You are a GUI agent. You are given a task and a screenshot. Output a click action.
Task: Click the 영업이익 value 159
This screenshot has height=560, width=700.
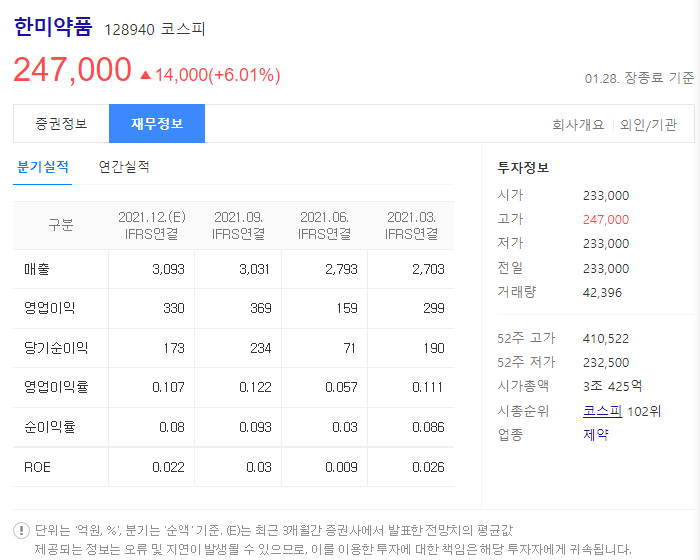347,308
